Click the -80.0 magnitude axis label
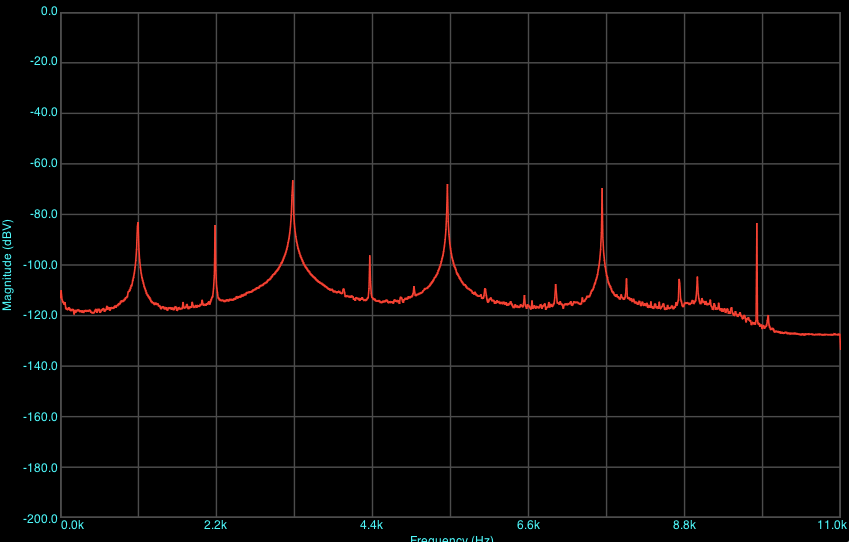Image resolution: width=849 pixels, height=542 pixels. (x=43, y=214)
